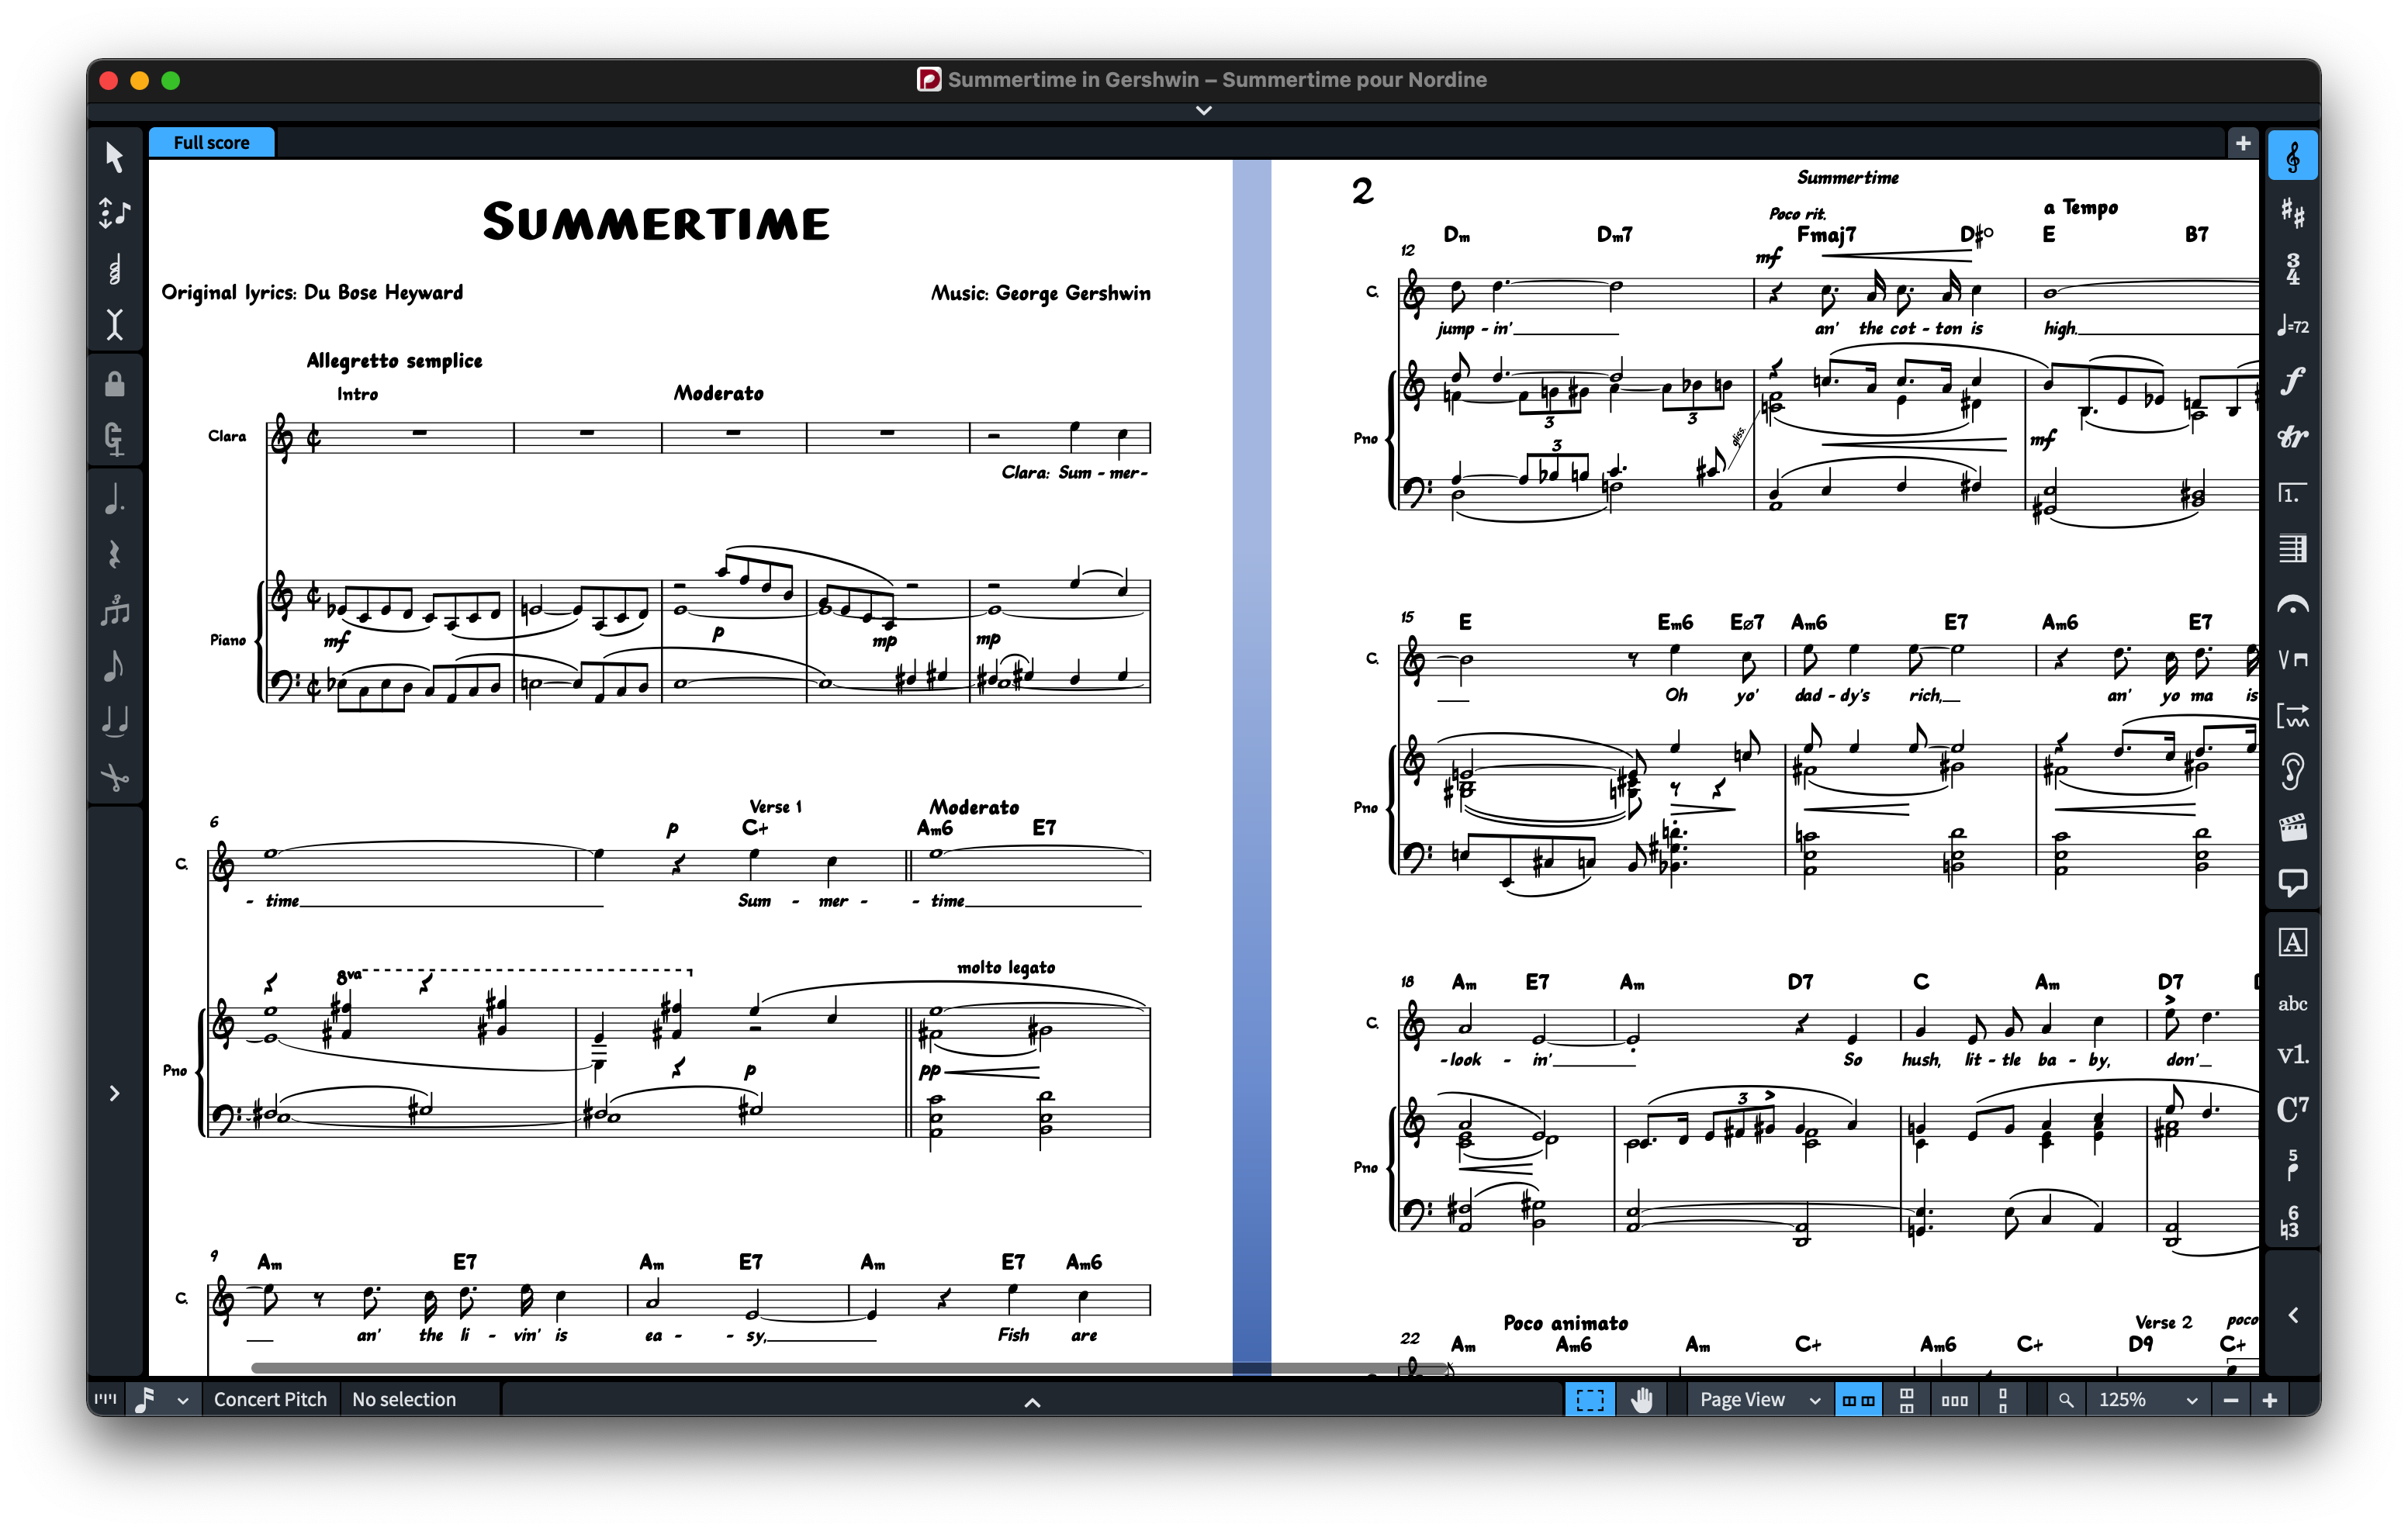Viewport: 2408px width, 1531px height.
Task: Toggle Lock Duration padlock
Action: 114,384
